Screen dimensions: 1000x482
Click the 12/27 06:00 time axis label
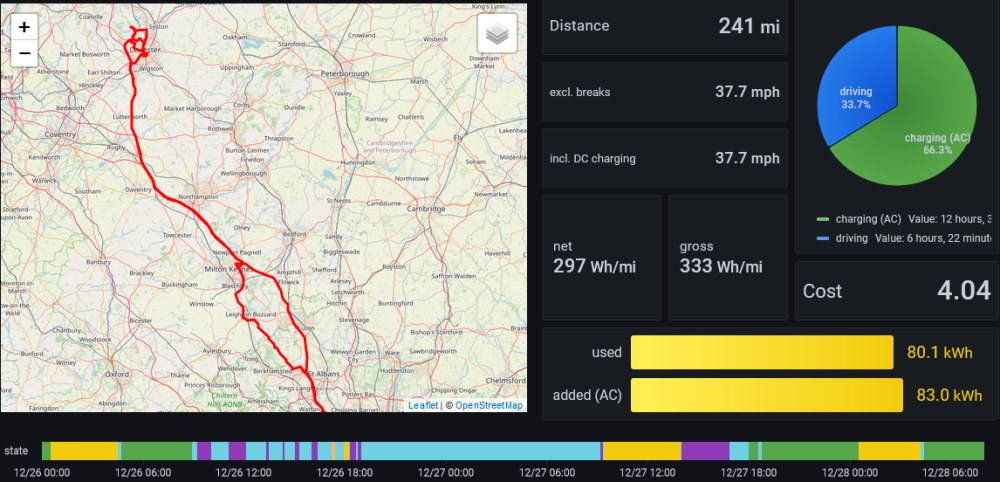pos(547,473)
